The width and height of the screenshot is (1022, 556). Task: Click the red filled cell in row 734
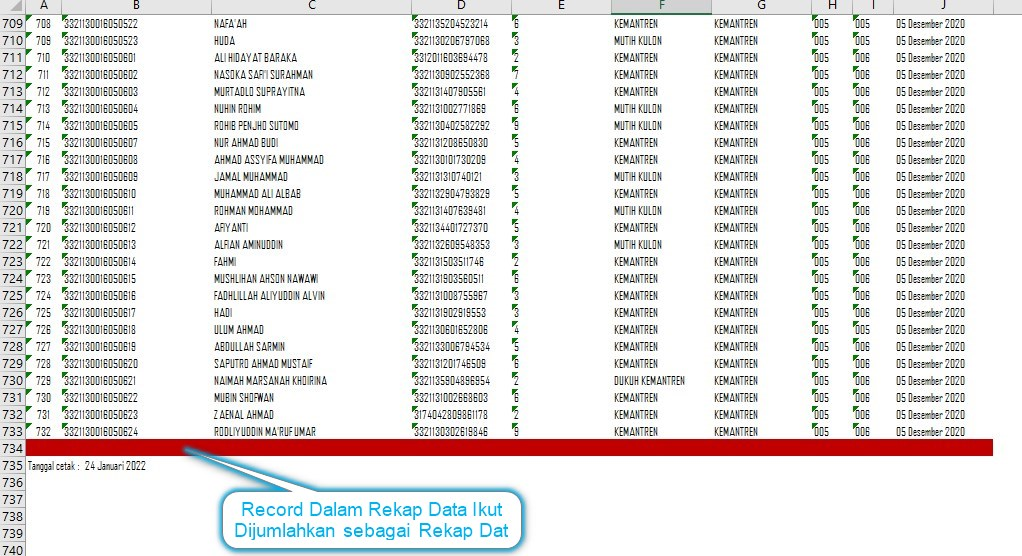point(509,448)
